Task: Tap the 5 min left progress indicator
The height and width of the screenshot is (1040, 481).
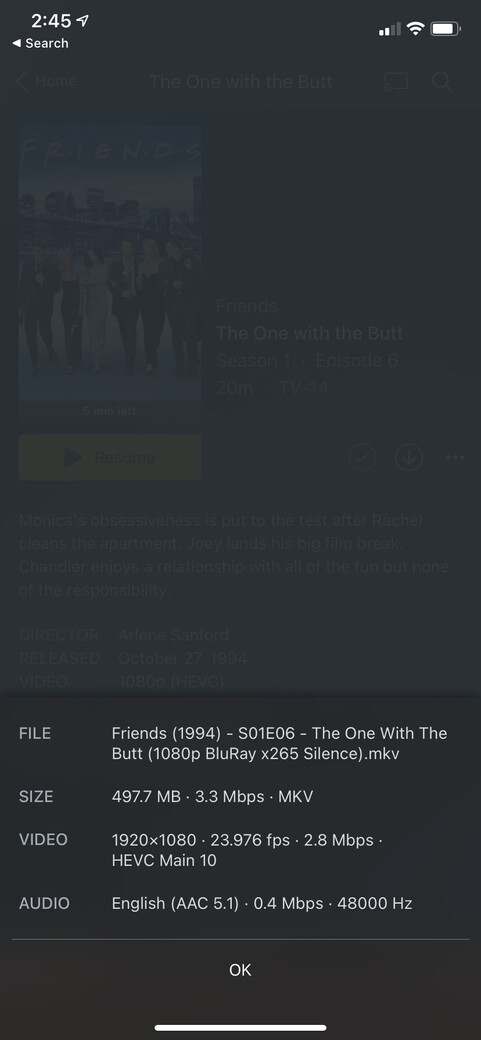Action: 109,411
